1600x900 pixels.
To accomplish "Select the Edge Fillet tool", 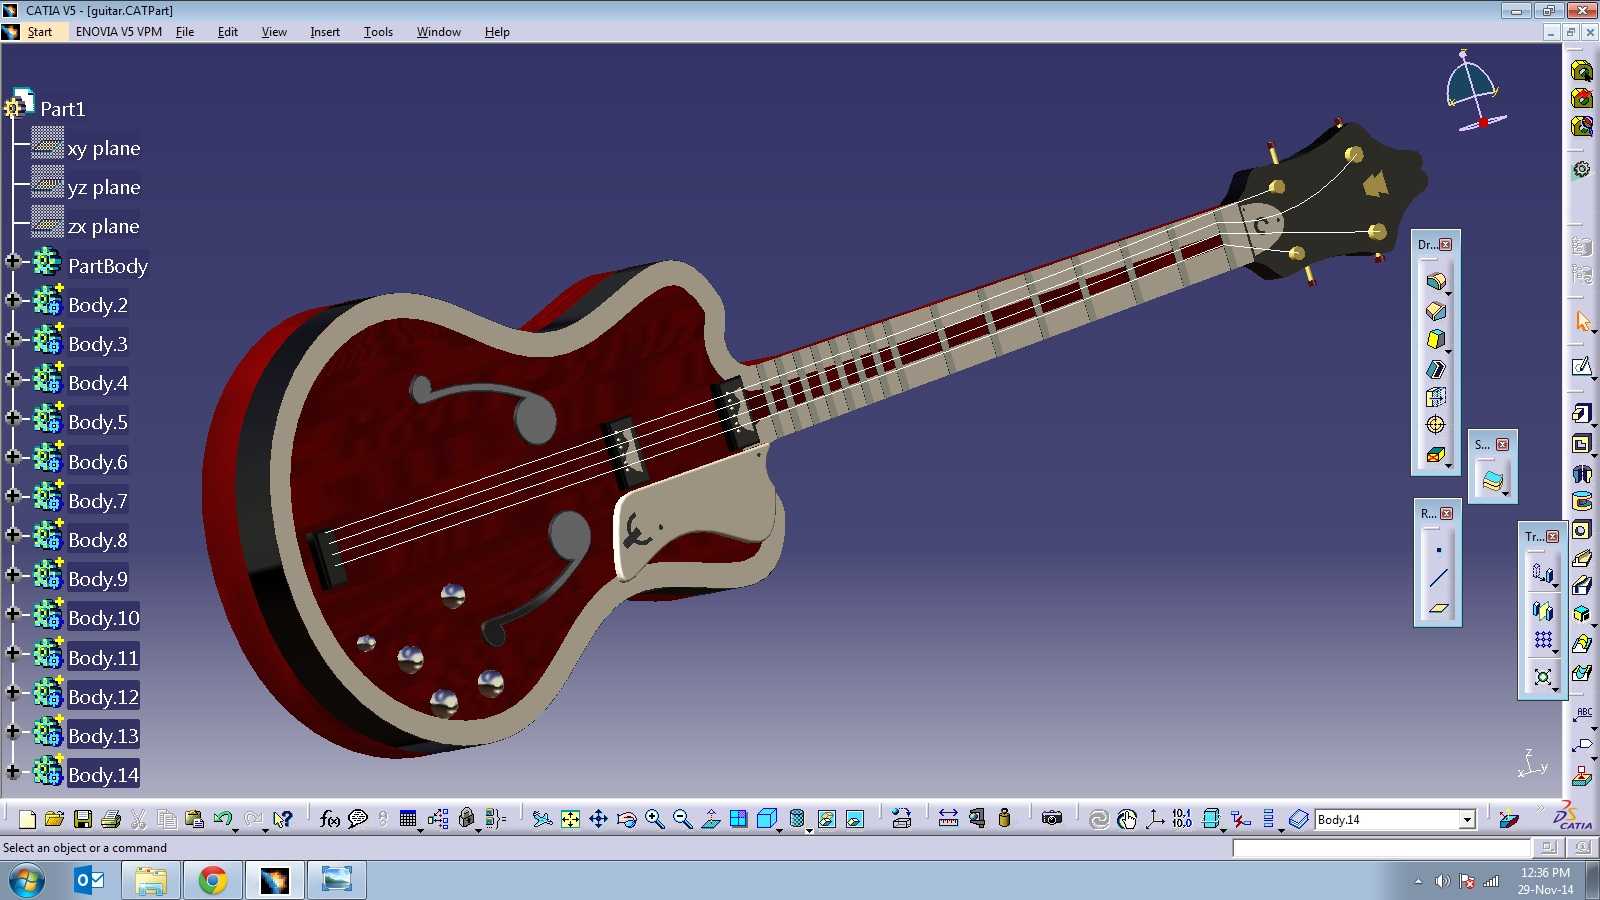I will pyautogui.click(x=1435, y=281).
